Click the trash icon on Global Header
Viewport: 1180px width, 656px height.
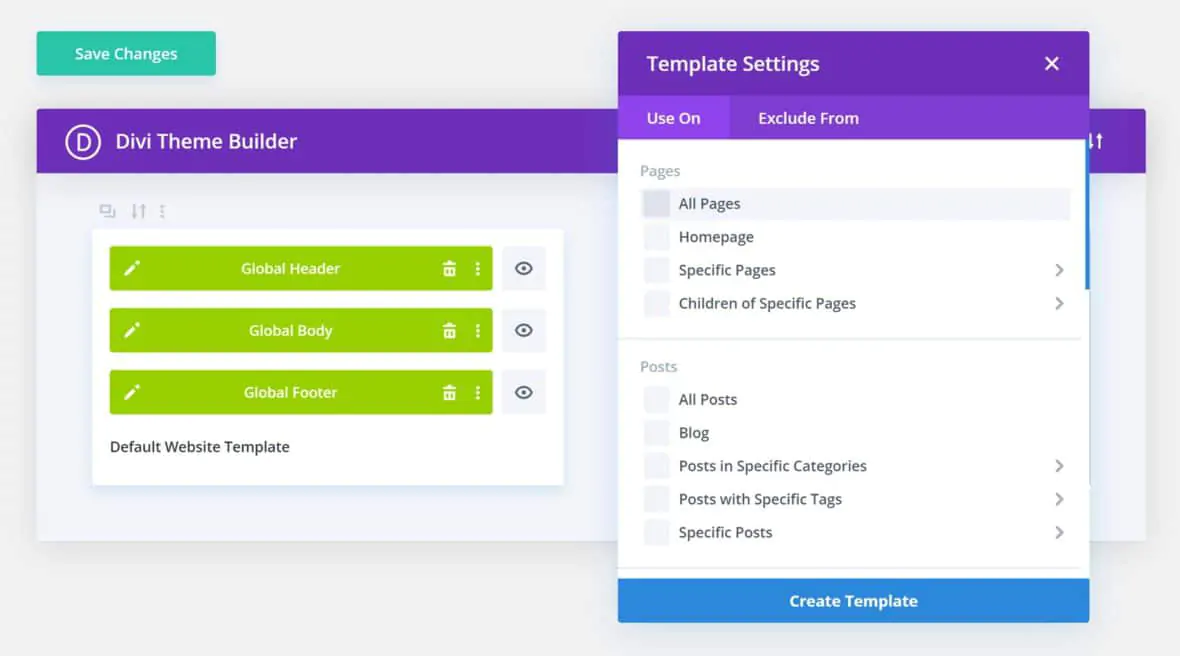click(x=450, y=269)
